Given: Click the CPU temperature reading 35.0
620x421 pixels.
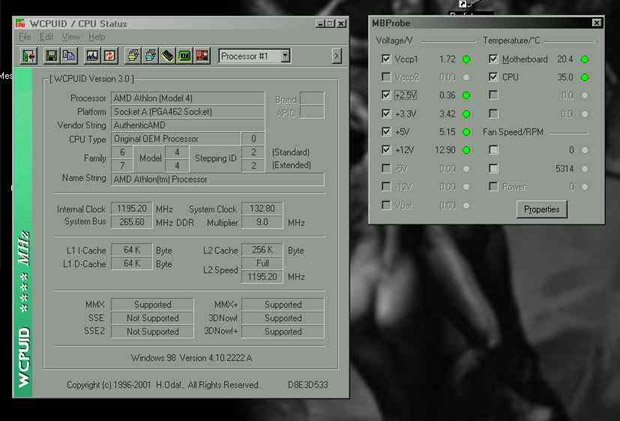Looking at the screenshot, I should click(565, 77).
